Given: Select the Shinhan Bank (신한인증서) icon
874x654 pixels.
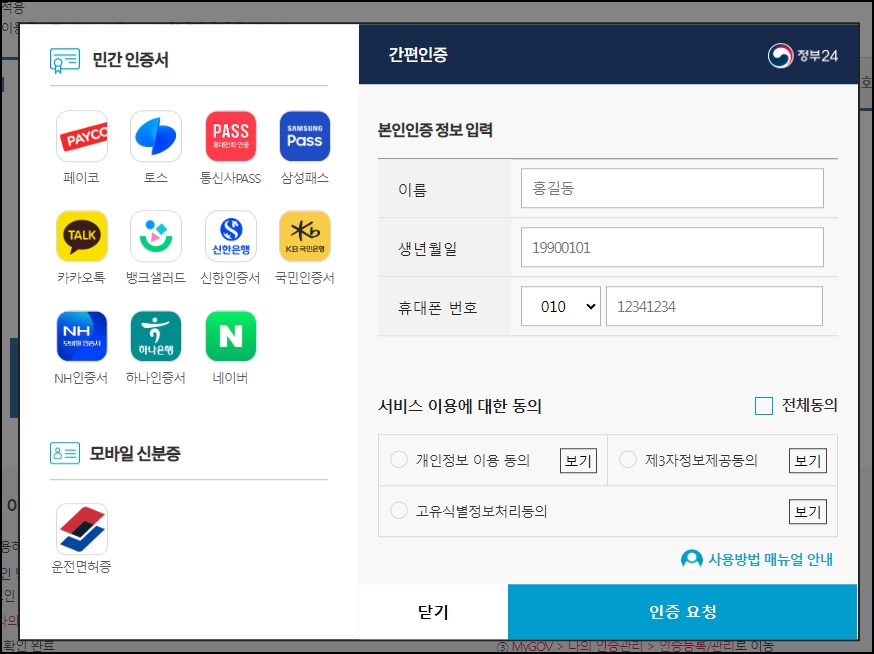Looking at the screenshot, I should coord(231,236).
